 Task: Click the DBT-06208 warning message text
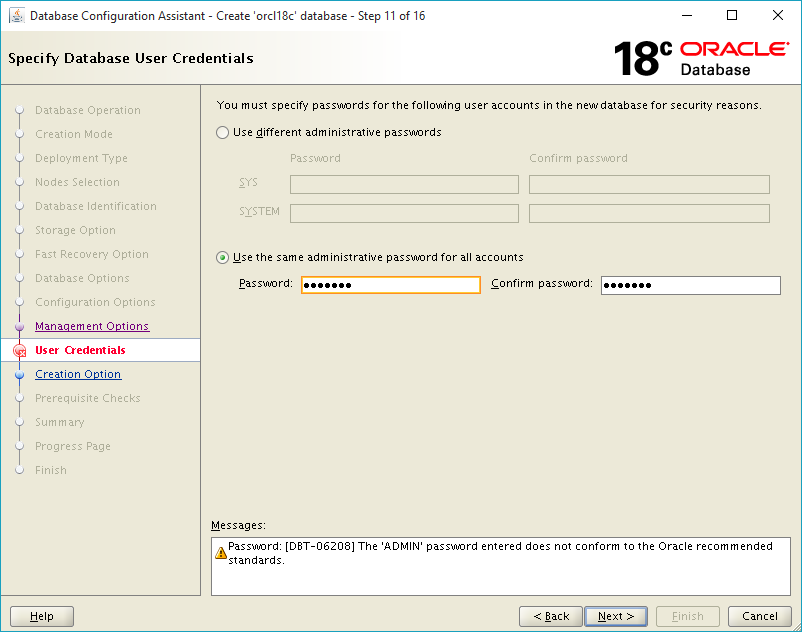500,553
